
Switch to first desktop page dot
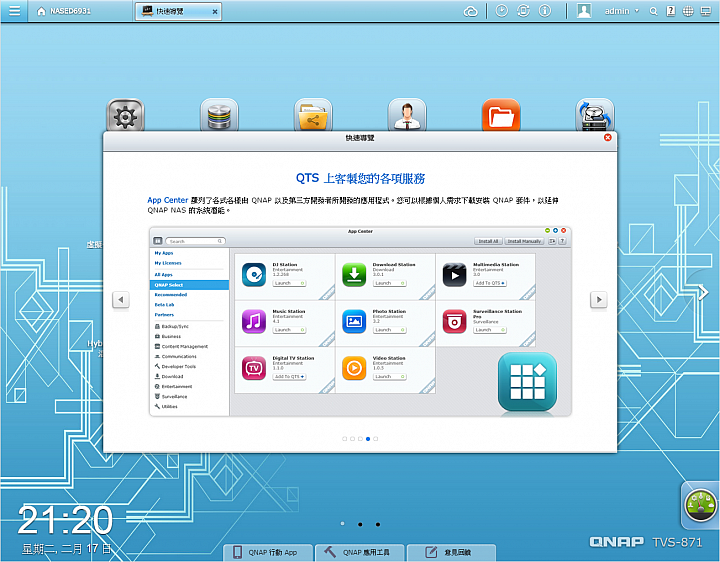pyautogui.click(x=343, y=524)
